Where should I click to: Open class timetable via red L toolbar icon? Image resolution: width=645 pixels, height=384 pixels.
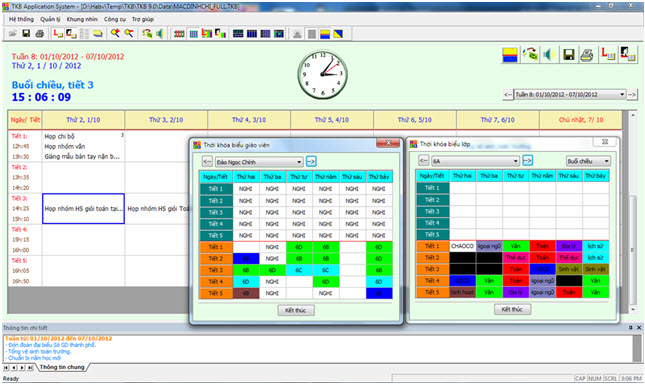58,33
